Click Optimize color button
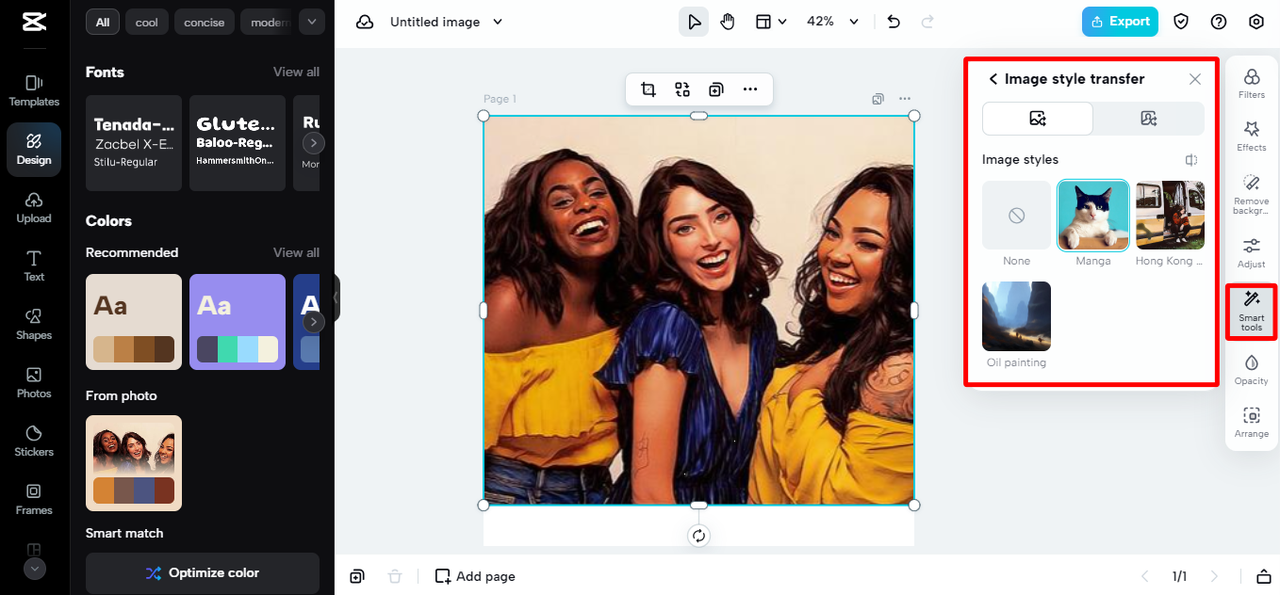Image resolution: width=1280 pixels, height=595 pixels. pos(202,573)
